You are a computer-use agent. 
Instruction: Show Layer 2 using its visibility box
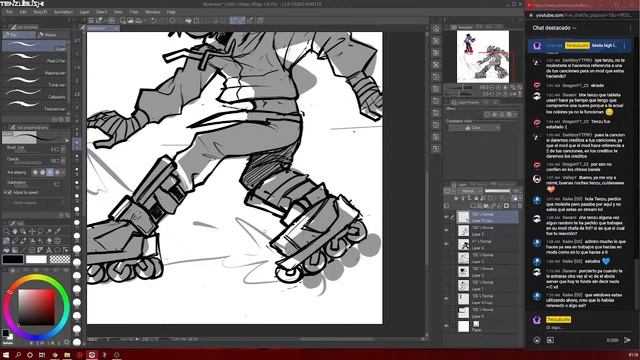coord(446,271)
